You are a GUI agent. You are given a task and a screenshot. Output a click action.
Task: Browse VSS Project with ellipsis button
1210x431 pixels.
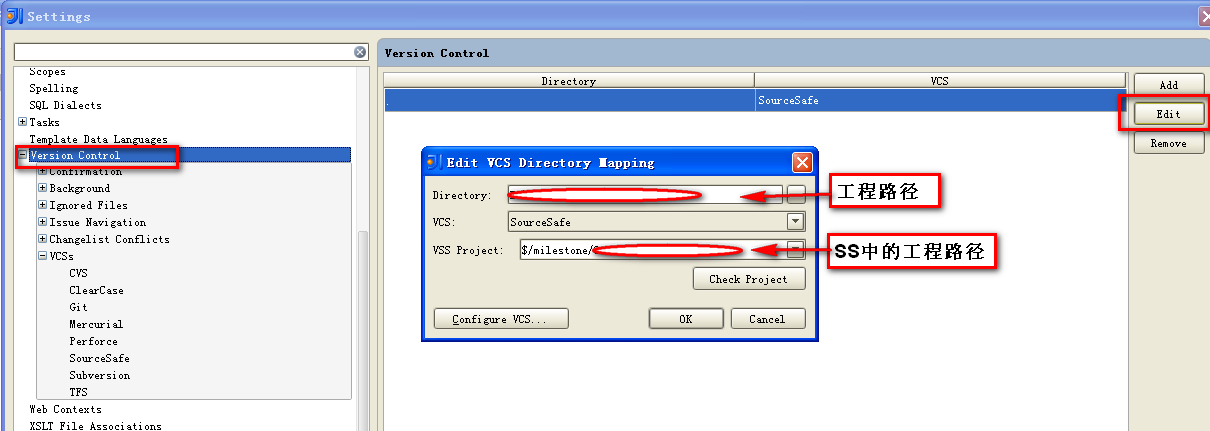[x=796, y=250]
